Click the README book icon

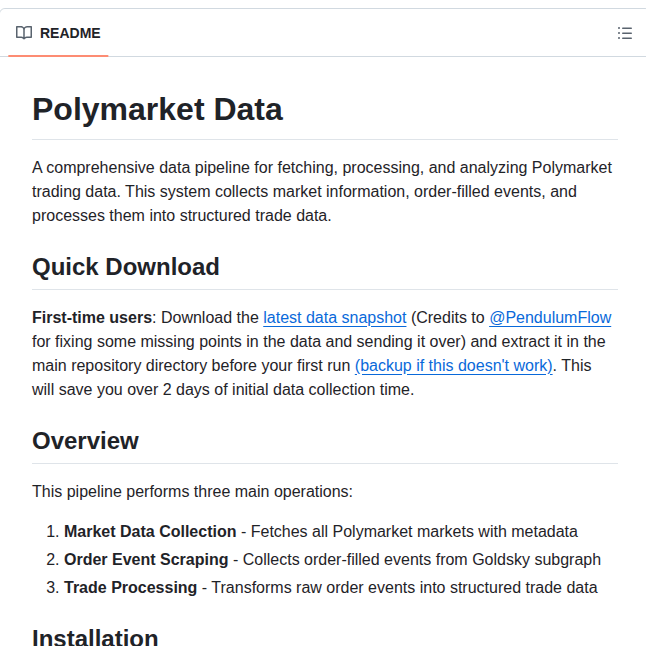point(24,33)
